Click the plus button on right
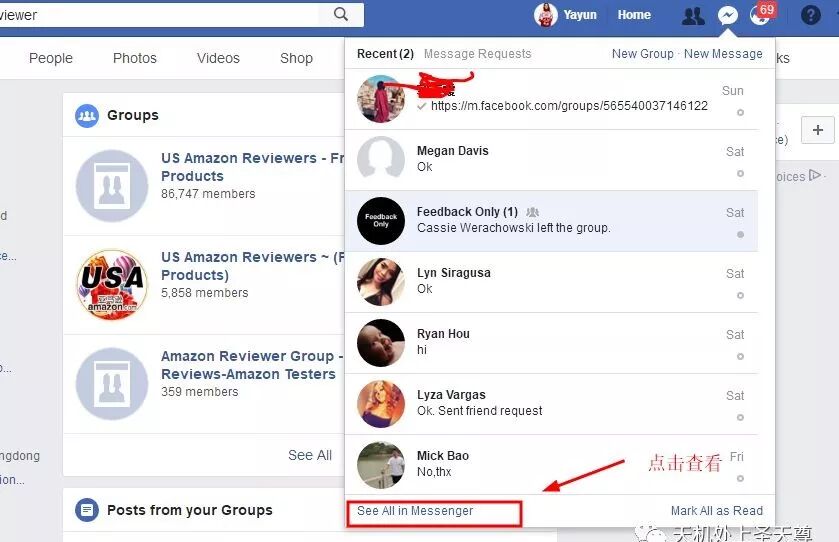 pyautogui.click(x=818, y=130)
